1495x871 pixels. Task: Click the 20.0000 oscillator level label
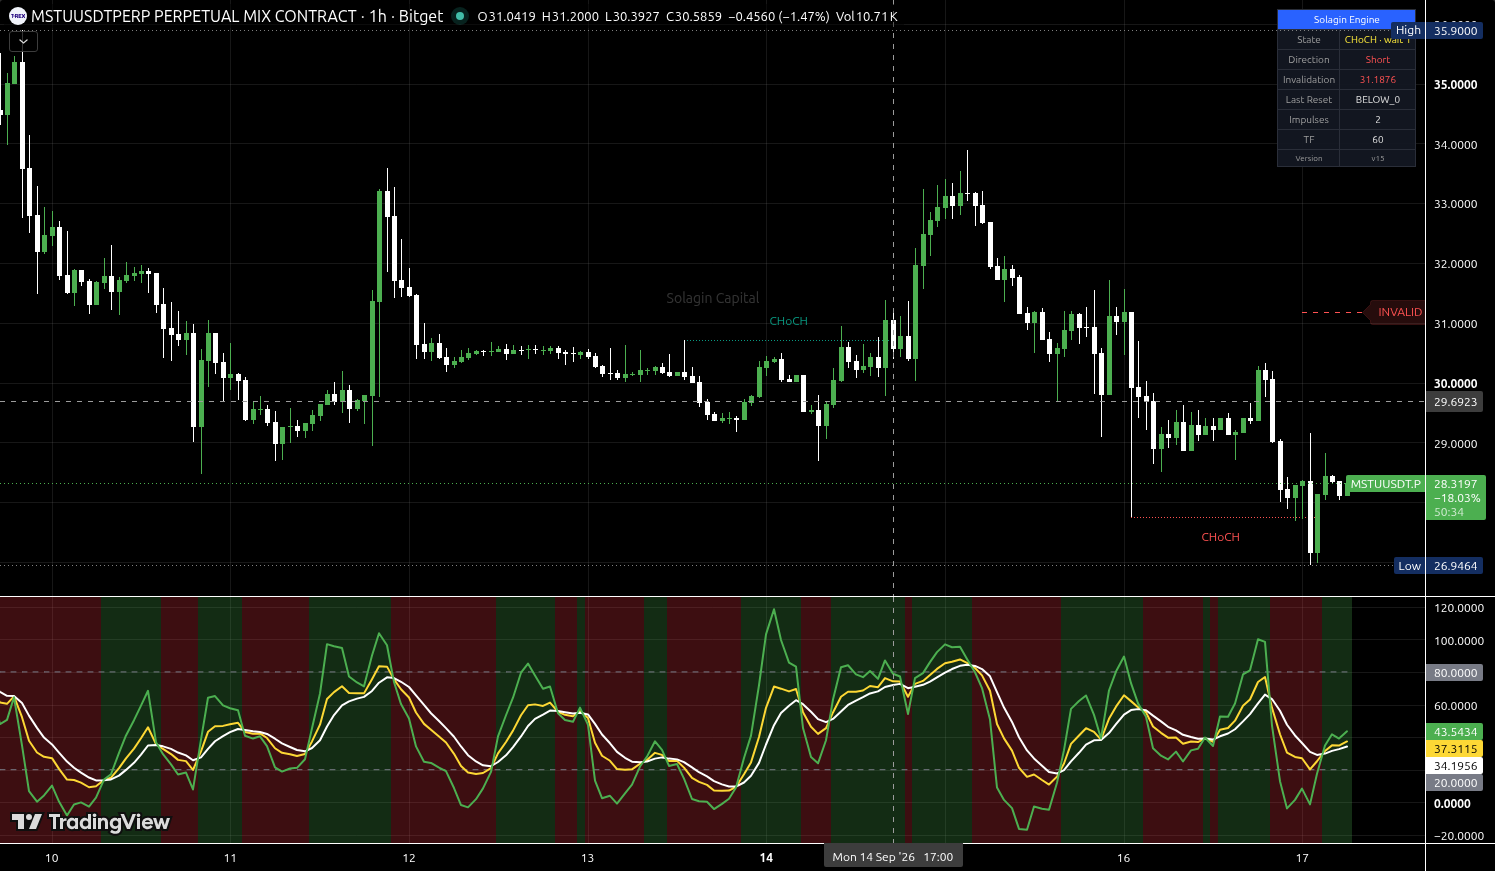(1455, 783)
